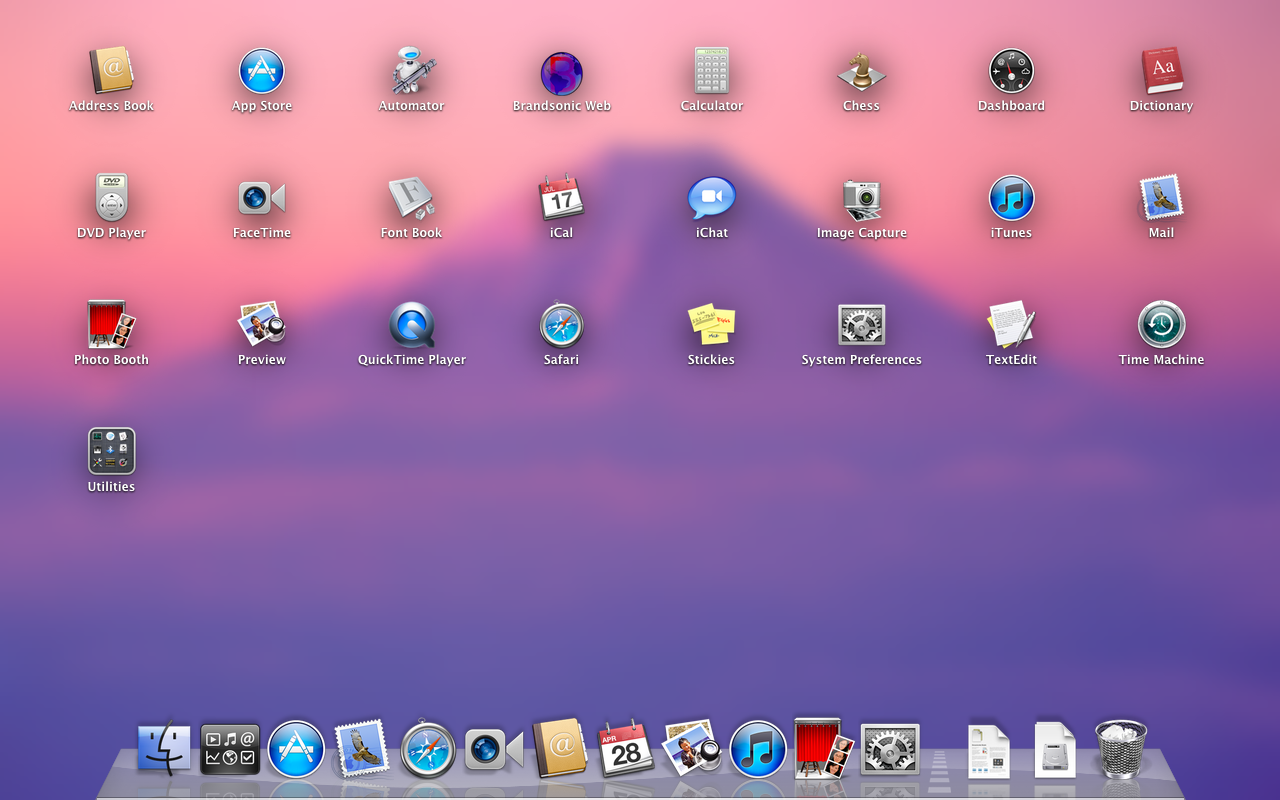The width and height of the screenshot is (1280, 800).
Task: Open System Preferences in the Launchpad grid
Action: 861,325
